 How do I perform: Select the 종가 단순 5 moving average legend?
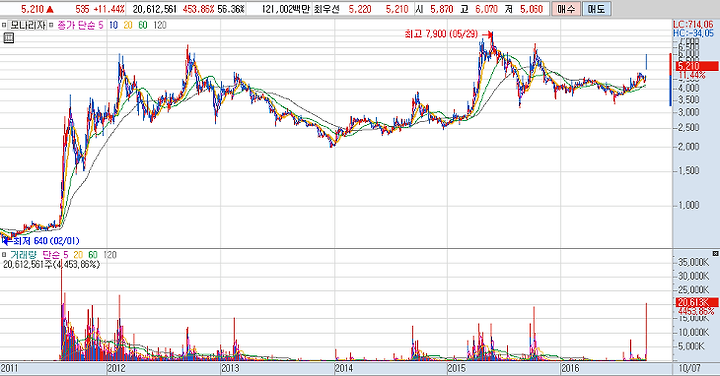tap(80, 25)
